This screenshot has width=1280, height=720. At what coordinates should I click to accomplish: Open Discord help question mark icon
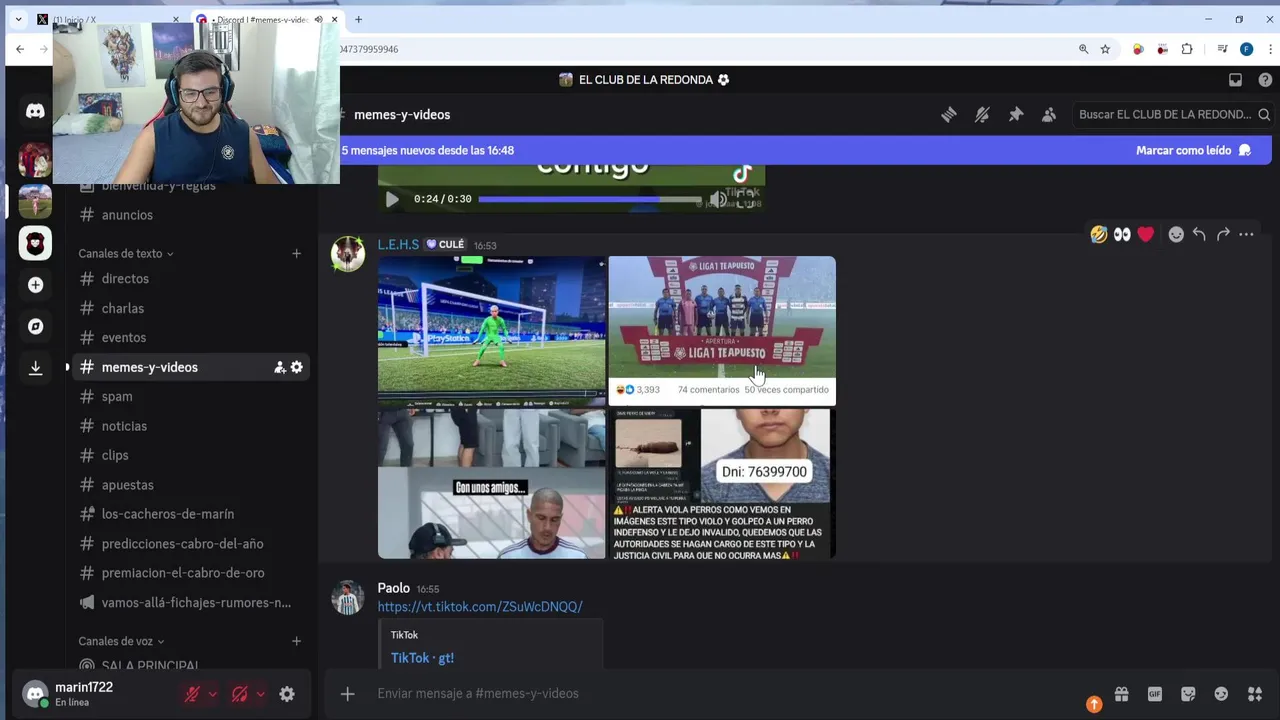tap(1265, 80)
